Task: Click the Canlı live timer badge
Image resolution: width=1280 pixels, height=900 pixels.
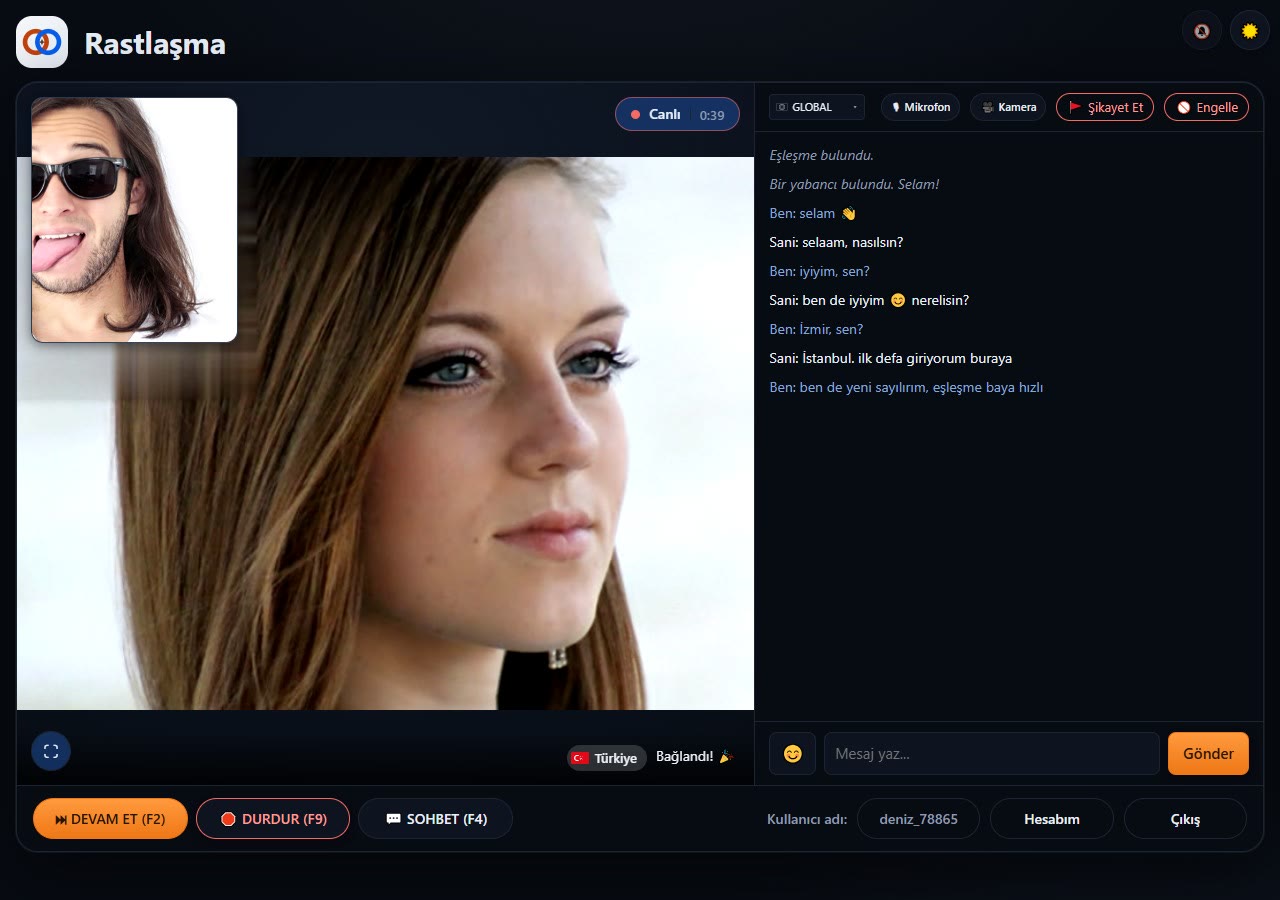Action: (677, 114)
